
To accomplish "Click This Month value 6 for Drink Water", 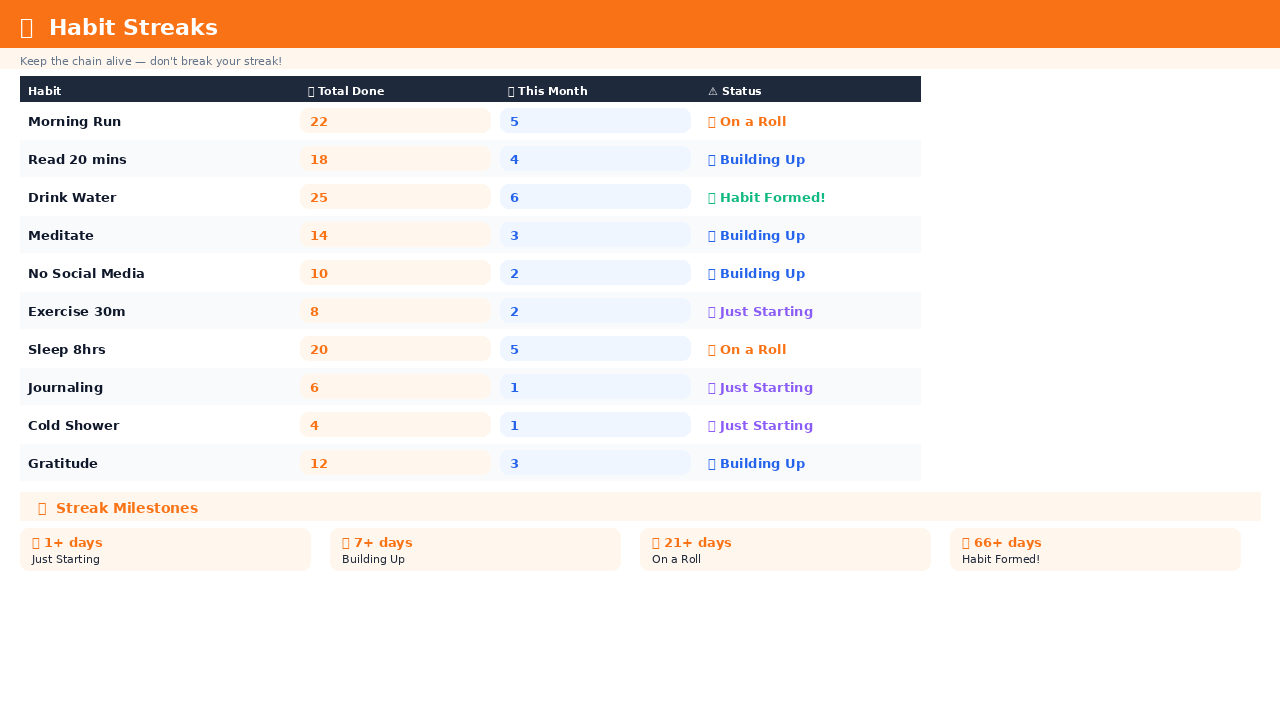I will coord(595,197).
